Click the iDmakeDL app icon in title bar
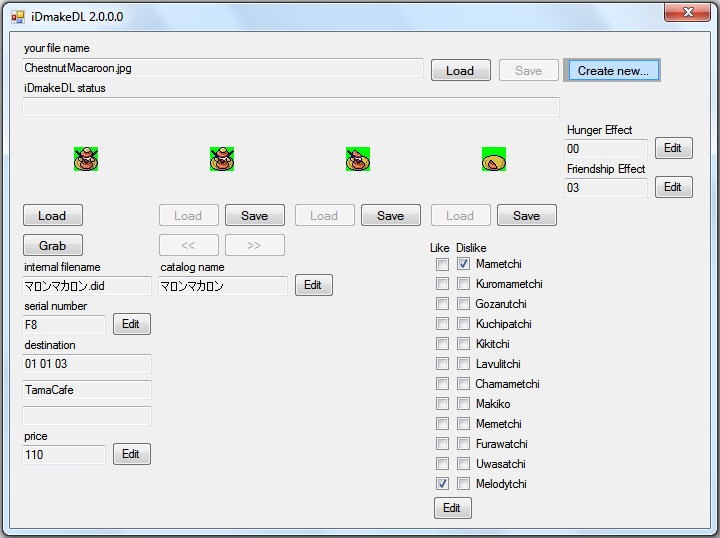 pos(17,17)
